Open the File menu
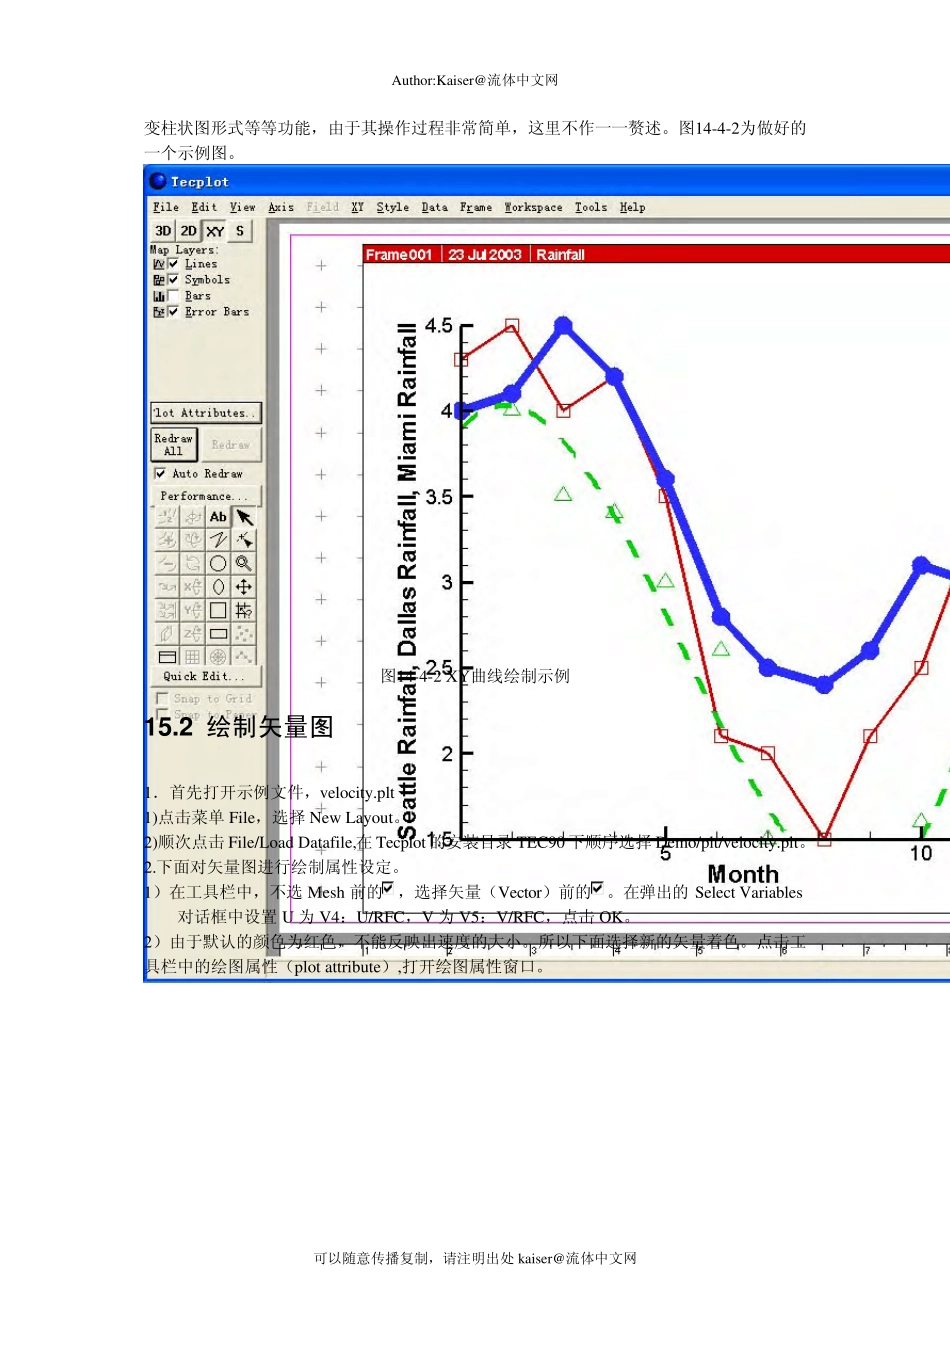Image resolution: width=950 pixels, height=1345 pixels. click(166, 207)
